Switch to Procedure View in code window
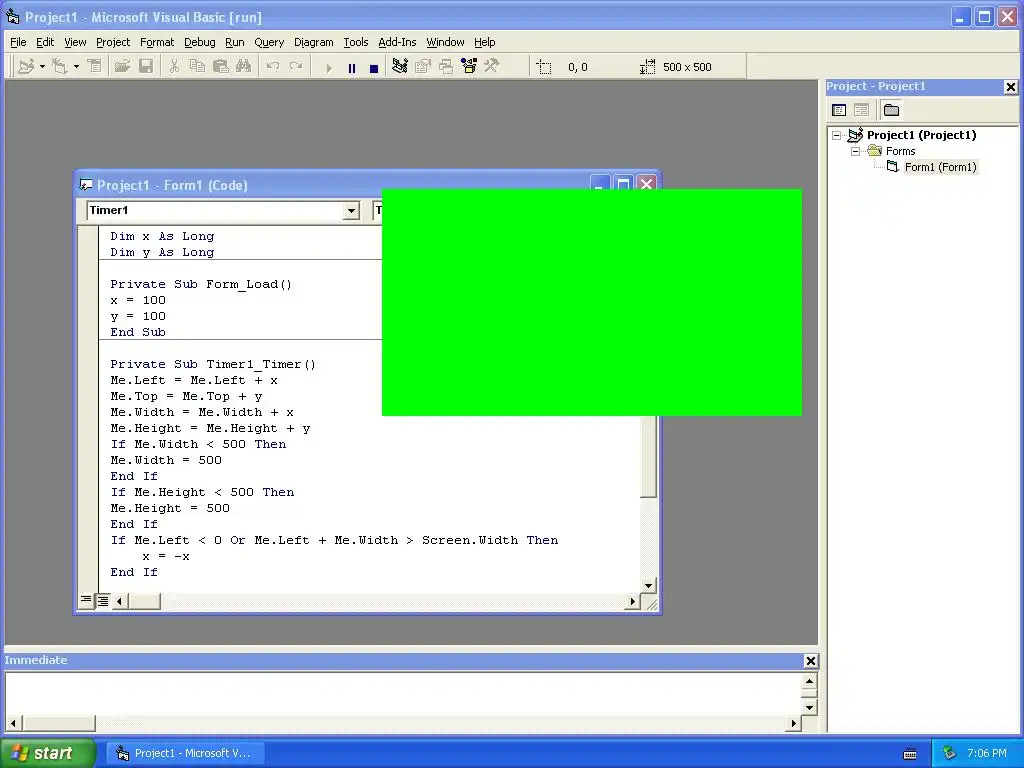The height and width of the screenshot is (768, 1024). pos(86,601)
